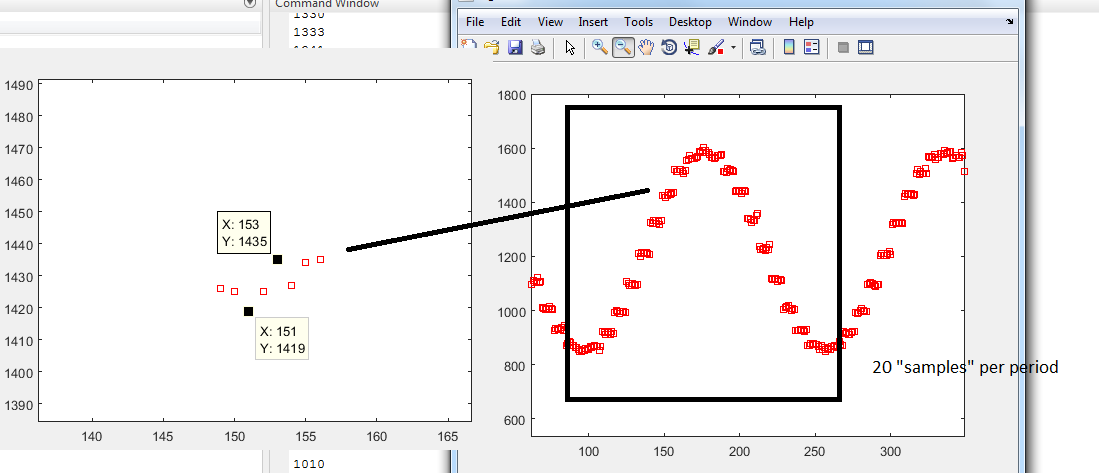Open the Edit menu
The height and width of the screenshot is (473, 1099).
click(511, 22)
